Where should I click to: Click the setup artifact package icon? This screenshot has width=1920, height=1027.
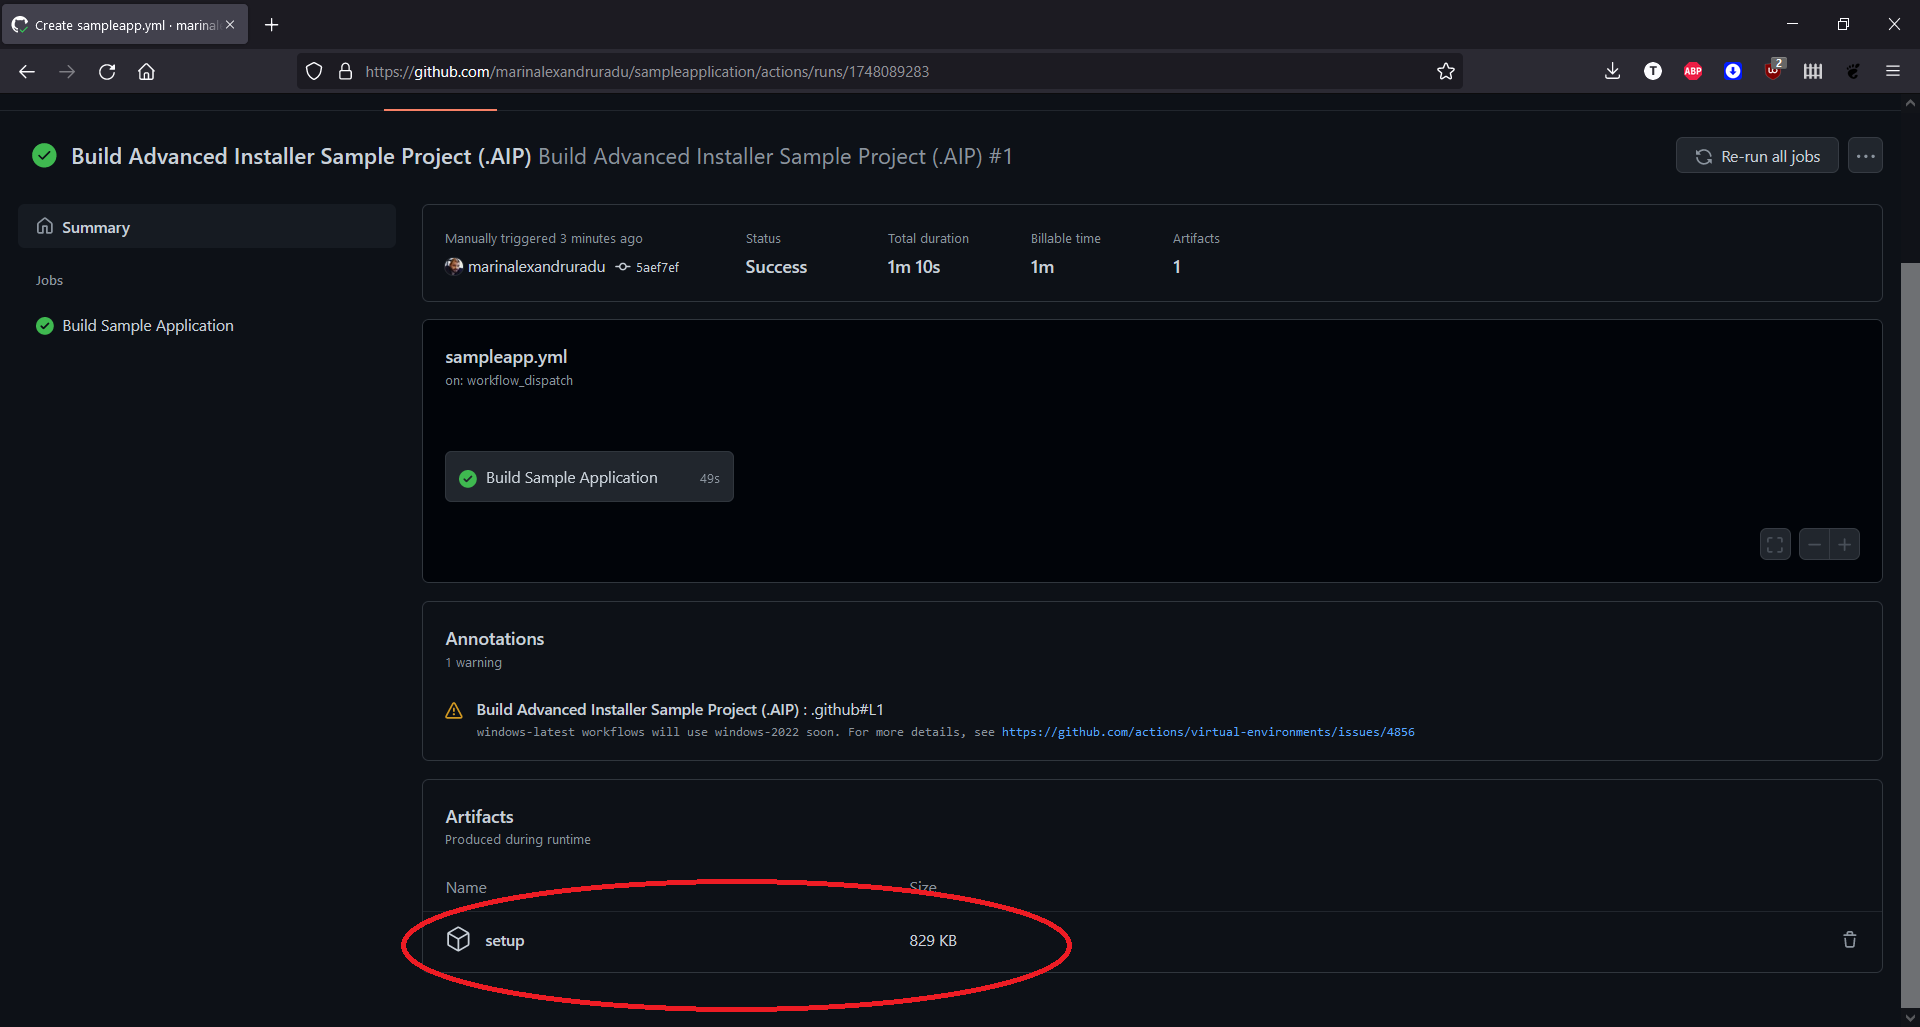[x=458, y=939]
